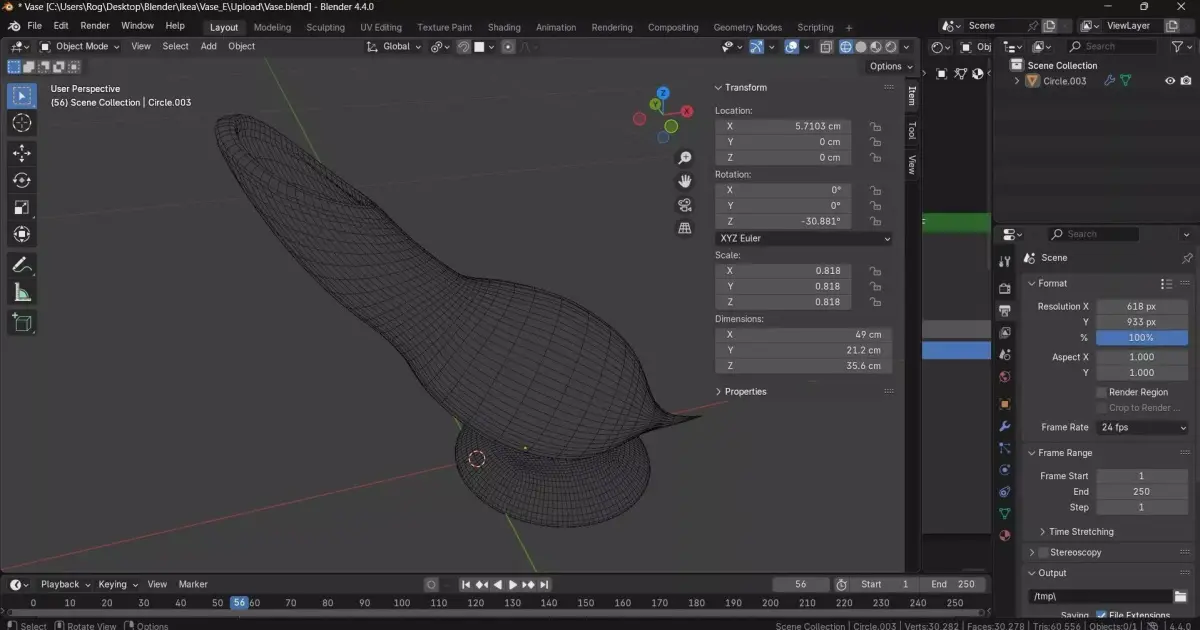Click the Marker menu in timeline
Screen dimensions: 1200x630
point(193,584)
